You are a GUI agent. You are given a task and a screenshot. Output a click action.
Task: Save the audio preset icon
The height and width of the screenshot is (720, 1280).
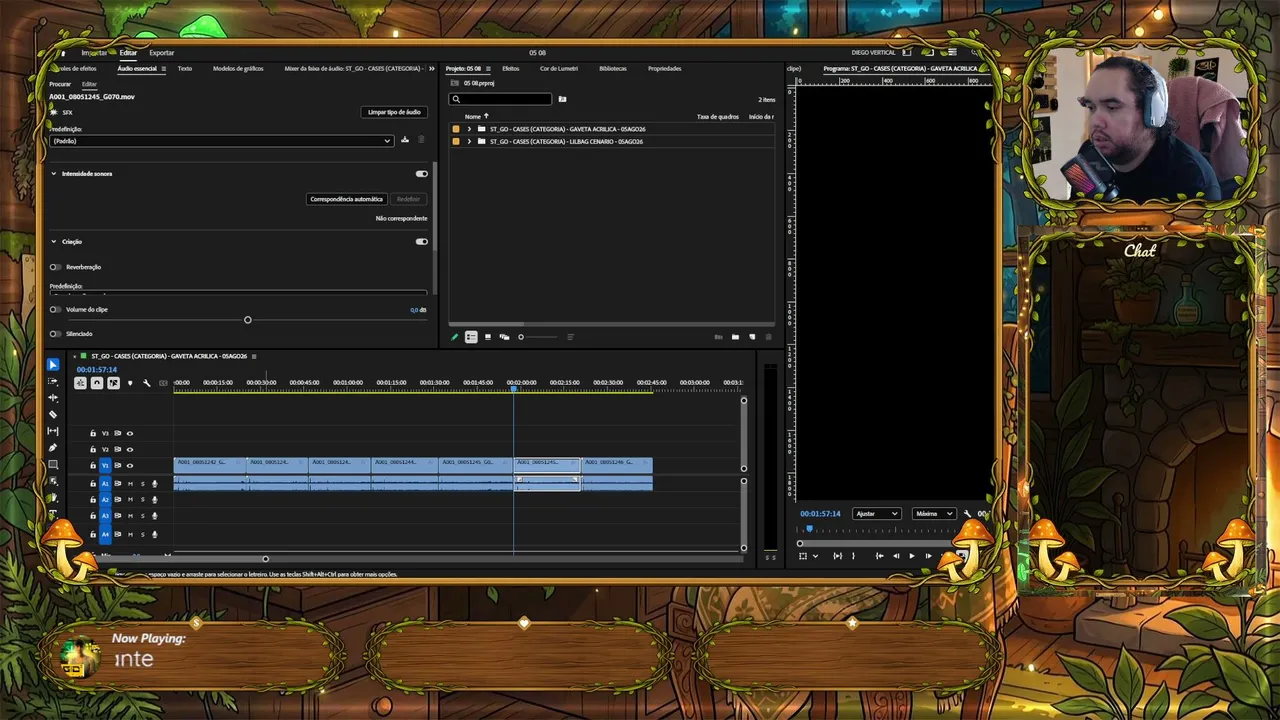pyautogui.click(x=405, y=140)
